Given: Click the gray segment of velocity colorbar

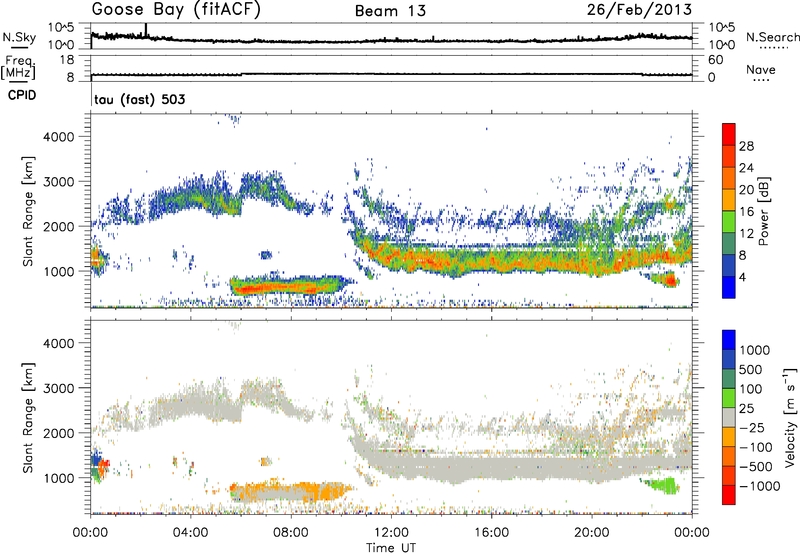Looking at the screenshot, I should pyautogui.click(x=729, y=418).
